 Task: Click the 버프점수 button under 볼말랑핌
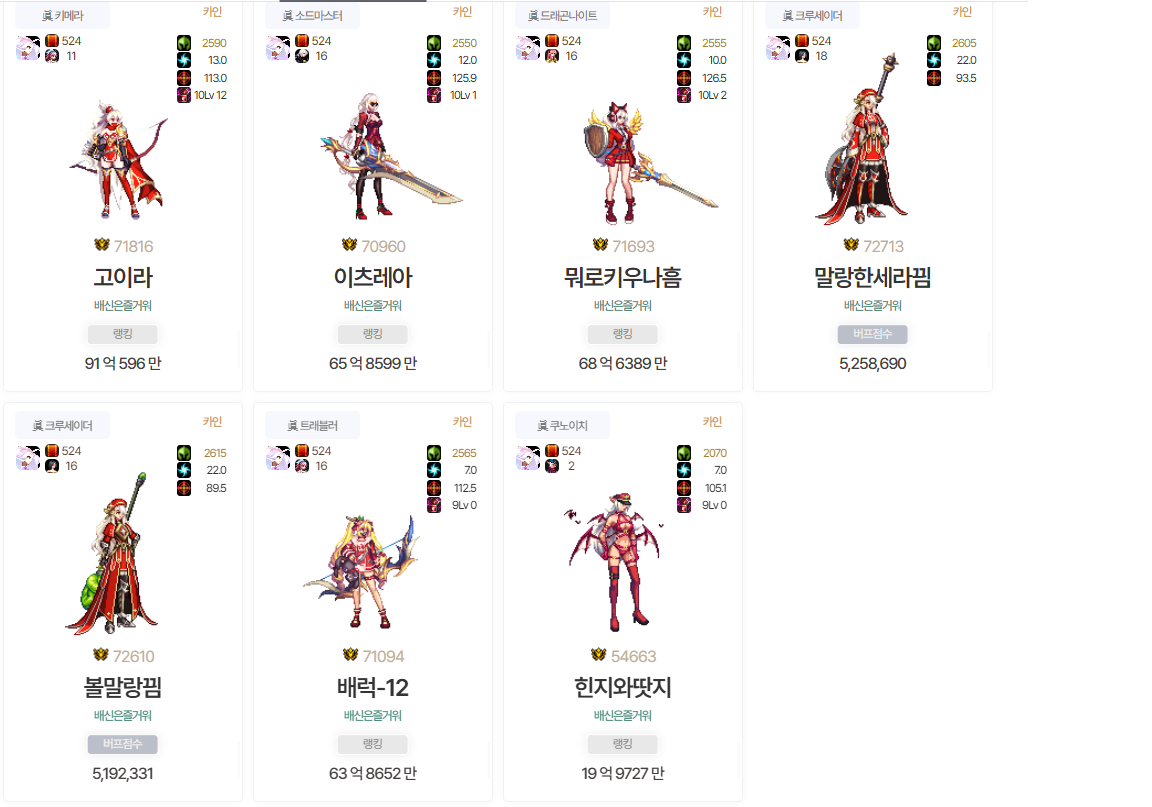click(123, 745)
